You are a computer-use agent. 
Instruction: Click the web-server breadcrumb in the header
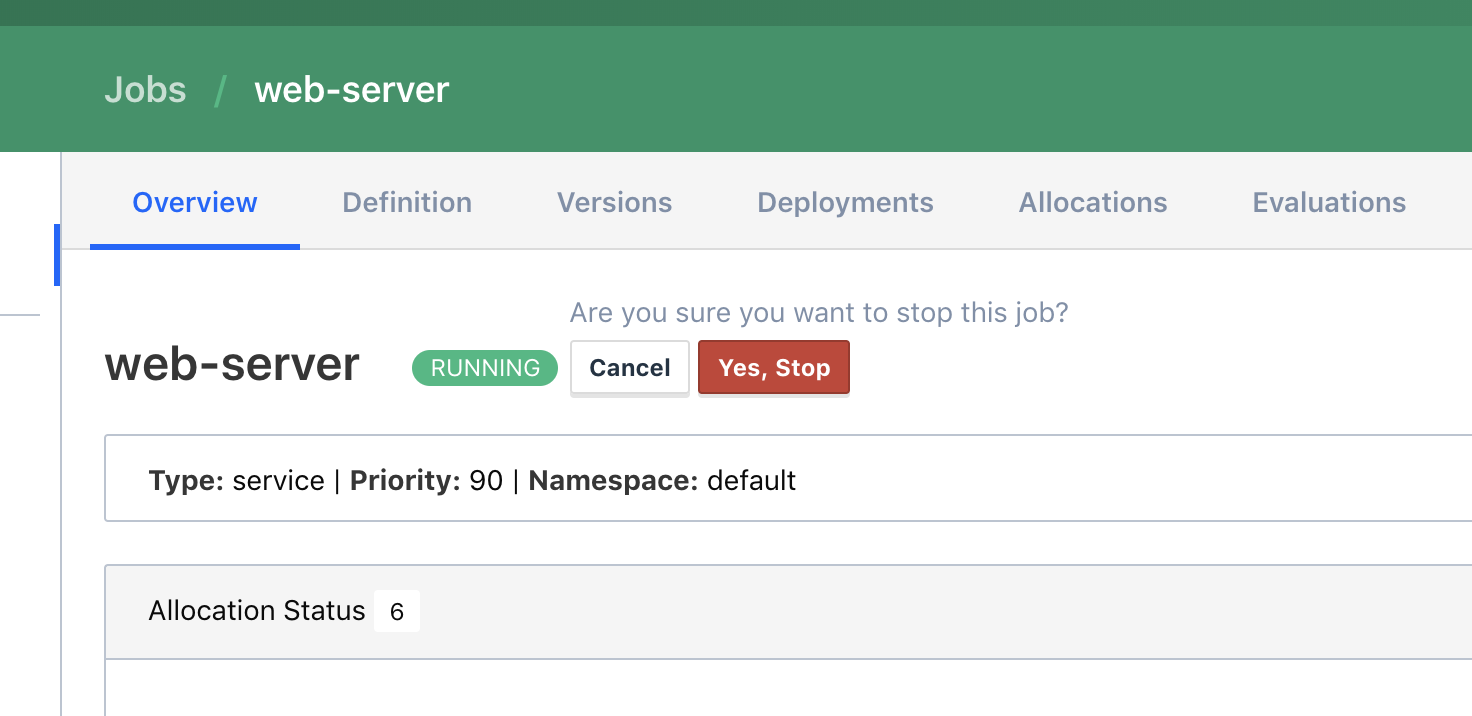pos(351,90)
